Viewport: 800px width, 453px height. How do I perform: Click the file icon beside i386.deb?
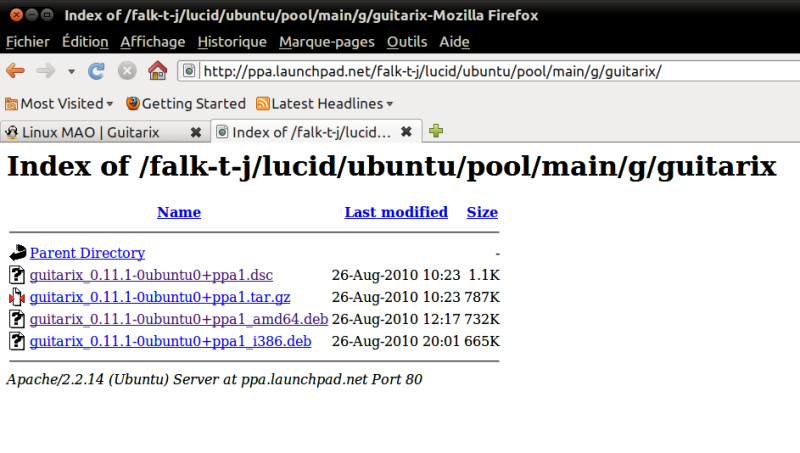click(x=17, y=341)
